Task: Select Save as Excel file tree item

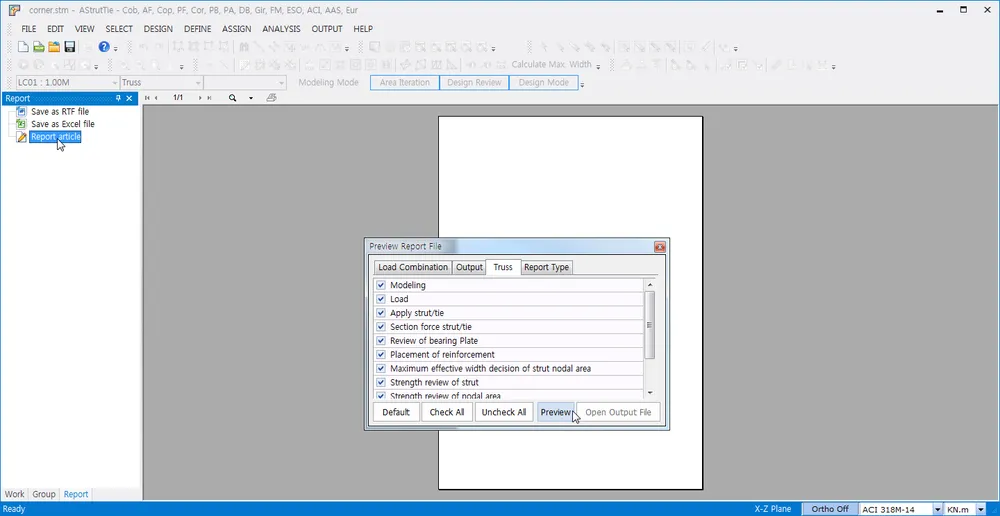Action: (x=62, y=124)
